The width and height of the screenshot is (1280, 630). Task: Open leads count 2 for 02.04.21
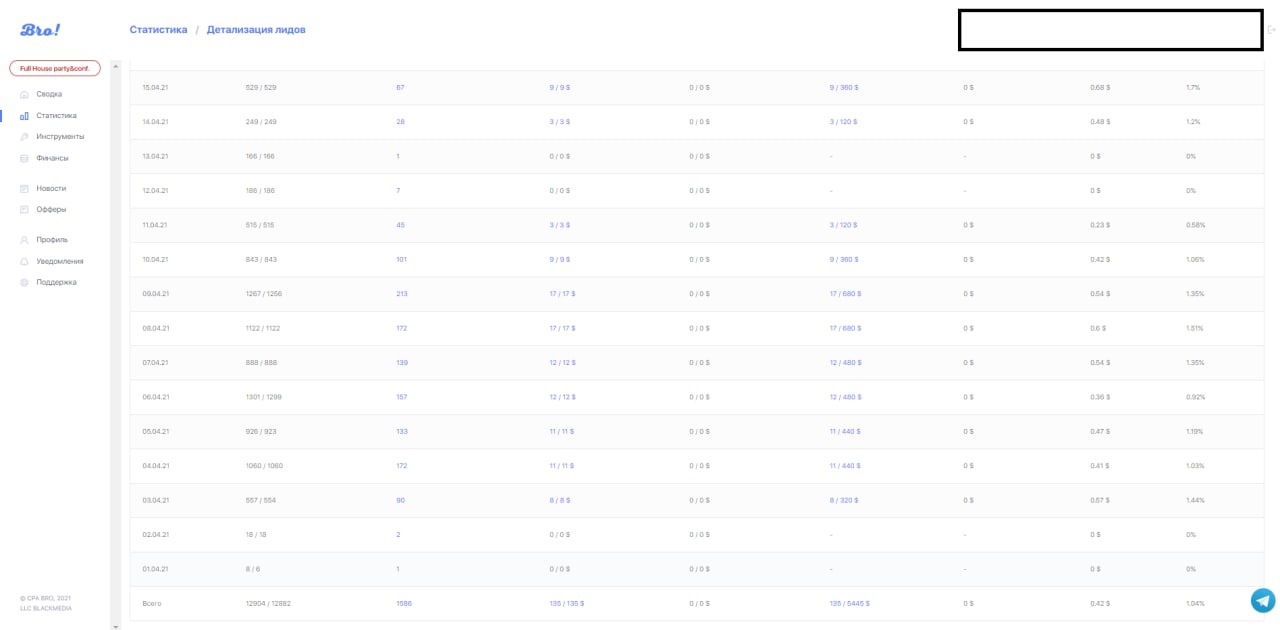(x=398, y=535)
